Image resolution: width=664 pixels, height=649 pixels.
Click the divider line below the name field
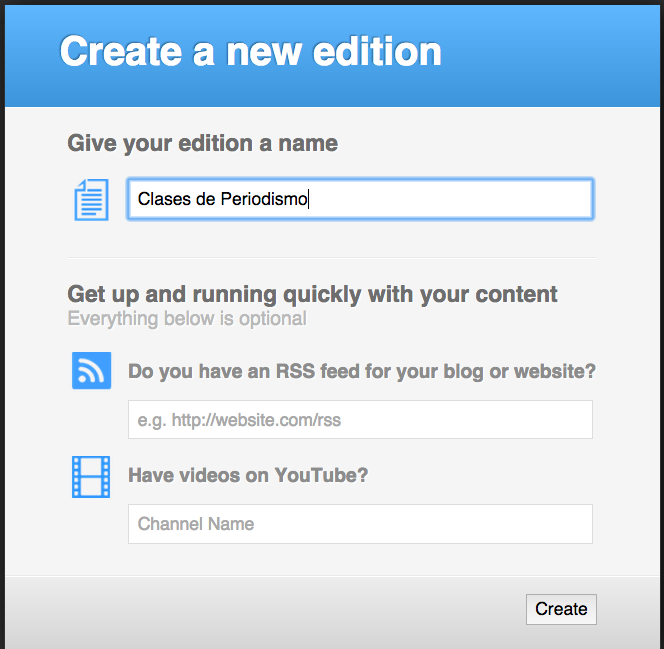click(331, 257)
